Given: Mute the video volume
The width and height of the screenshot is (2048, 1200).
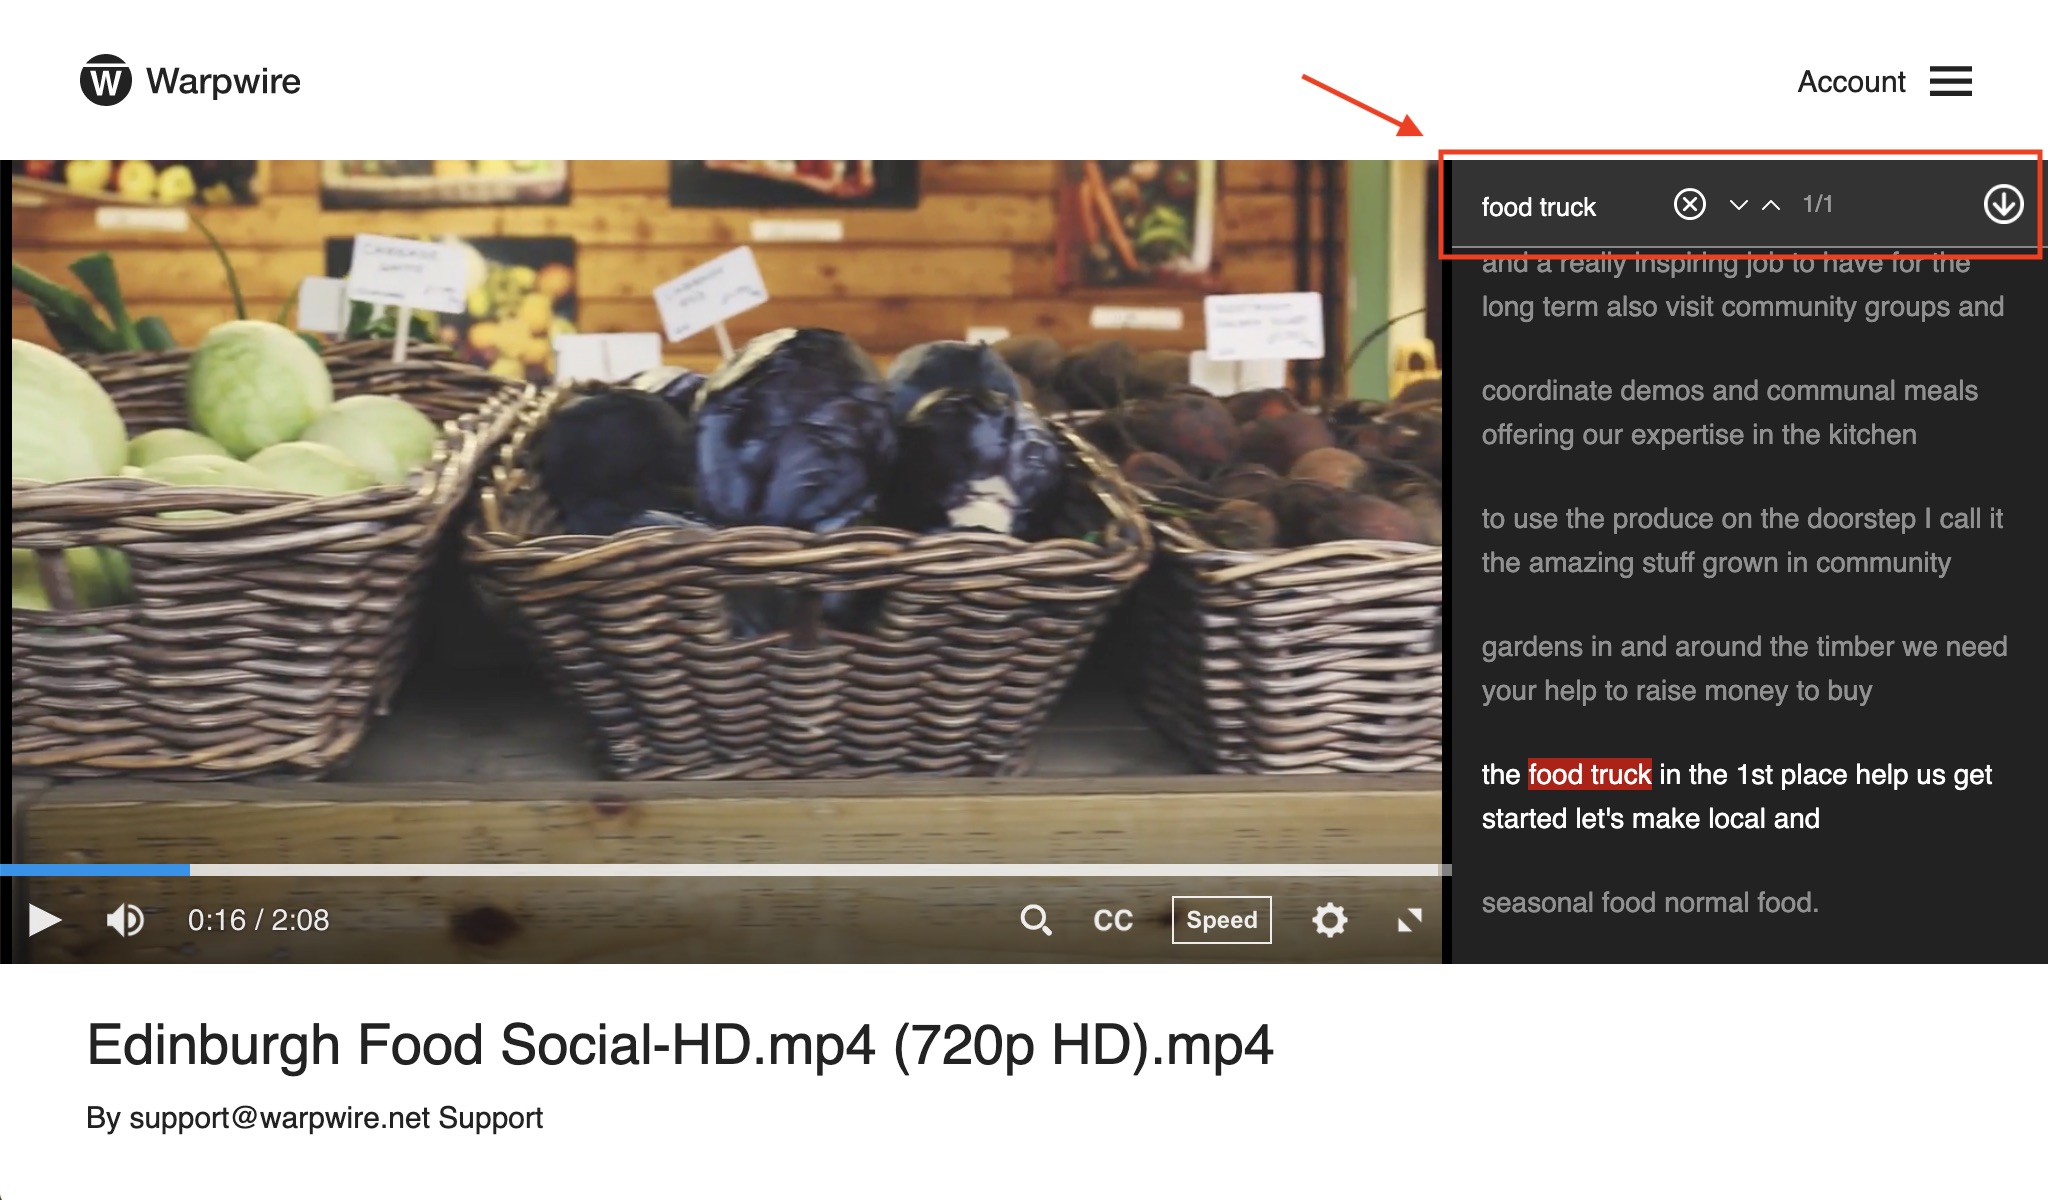Looking at the screenshot, I should click(125, 920).
